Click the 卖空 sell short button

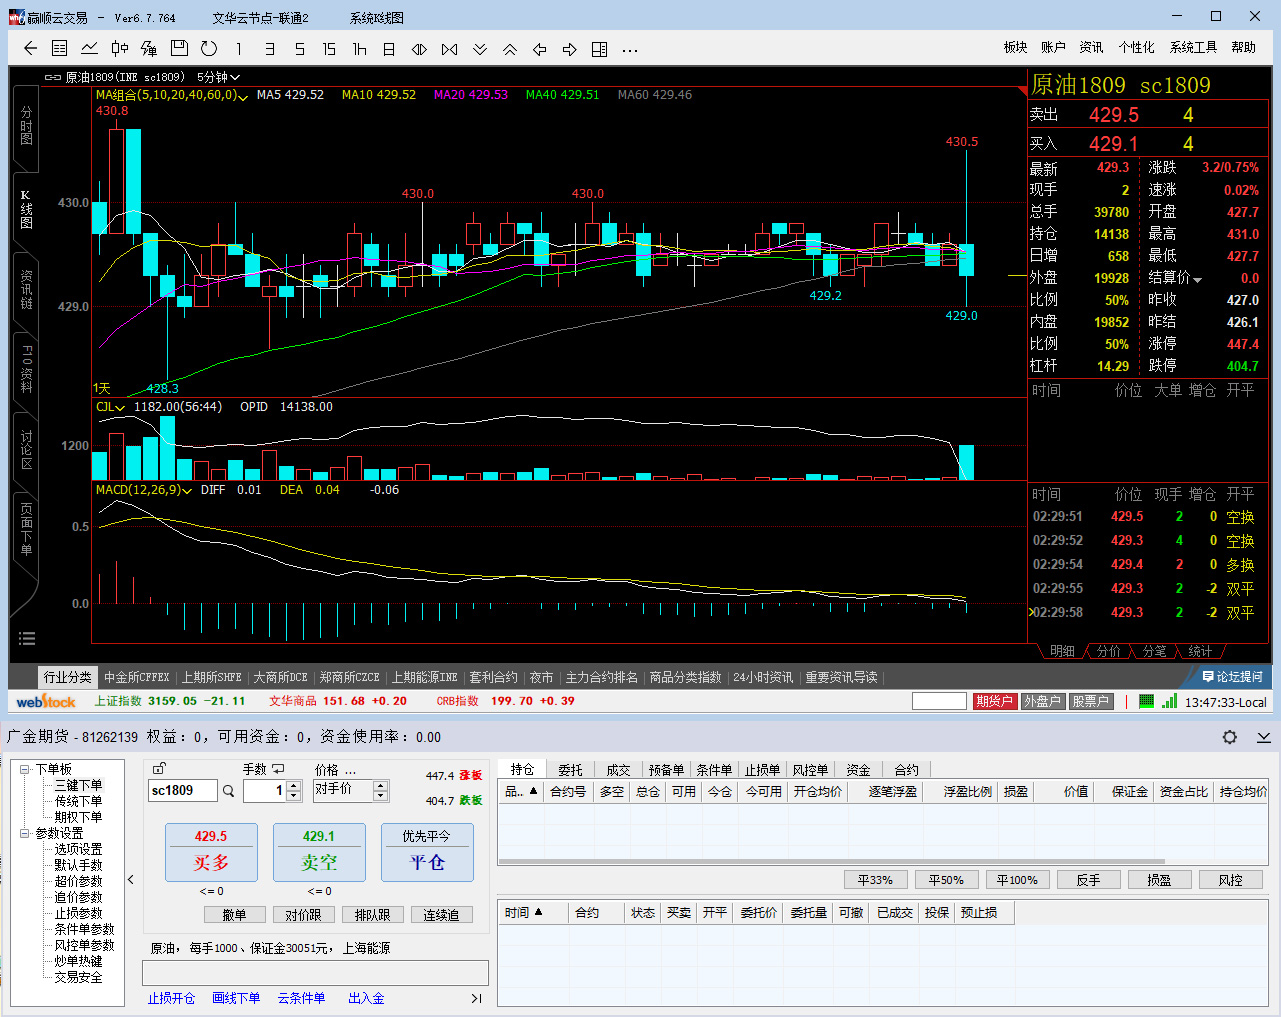click(x=319, y=852)
